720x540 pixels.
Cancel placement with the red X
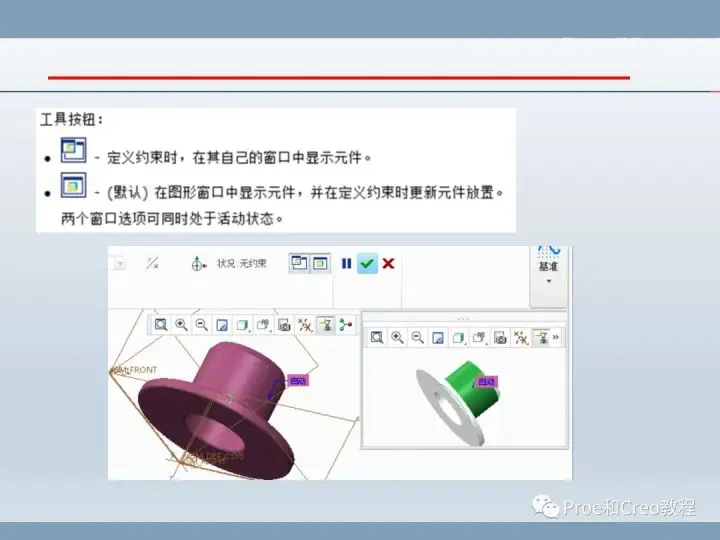coord(388,264)
